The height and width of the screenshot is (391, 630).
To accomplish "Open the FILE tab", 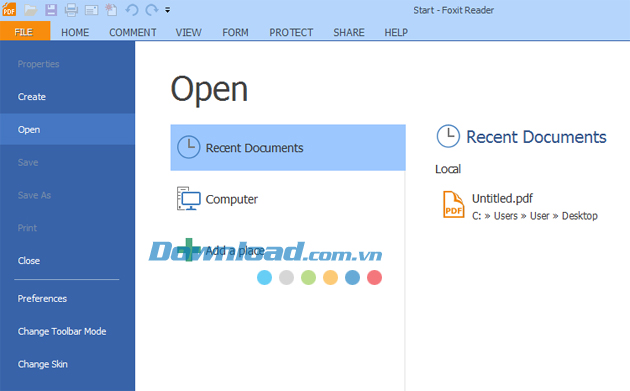I will coord(25,31).
